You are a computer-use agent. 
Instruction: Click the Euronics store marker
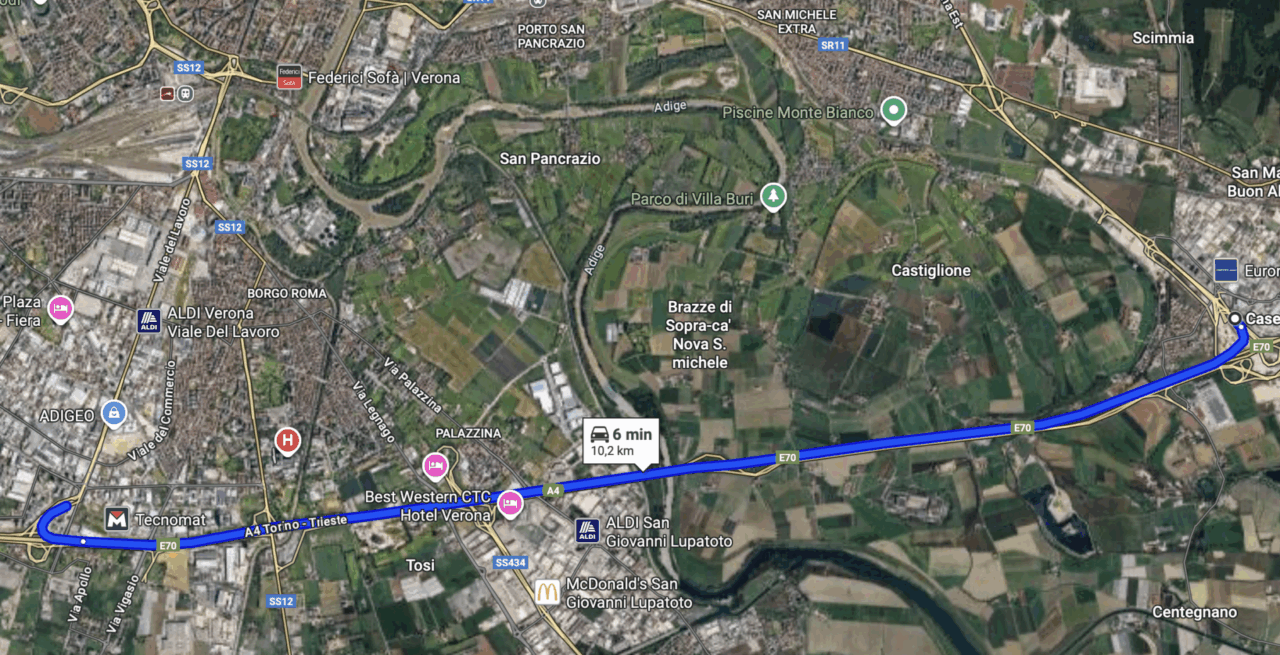pos(1225,270)
